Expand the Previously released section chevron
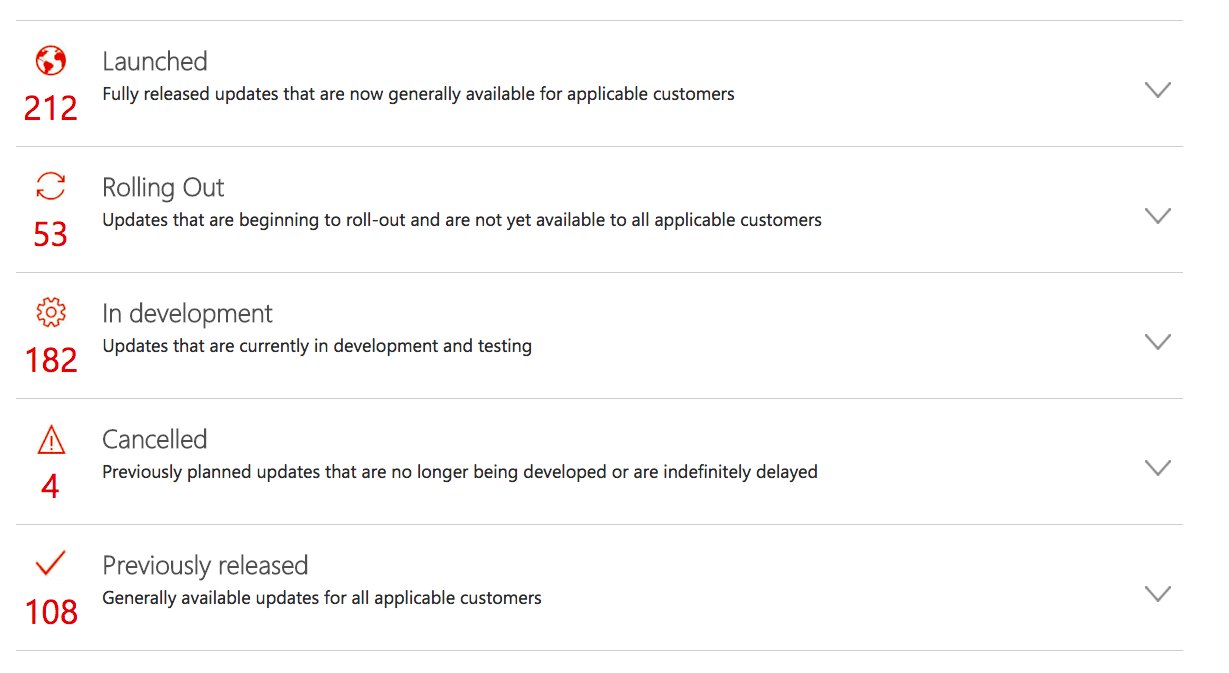This screenshot has height=673, width=1229. (x=1157, y=594)
